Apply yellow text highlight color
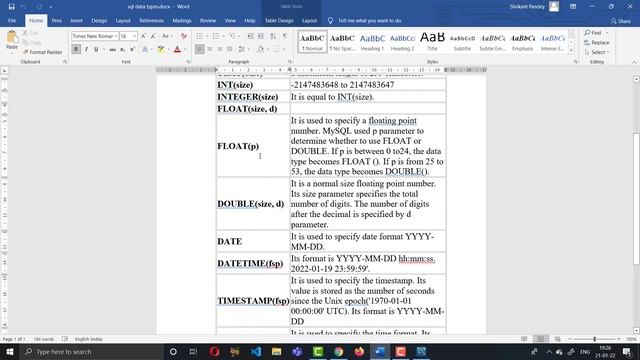This screenshot has width=640, height=360. tap(161, 49)
